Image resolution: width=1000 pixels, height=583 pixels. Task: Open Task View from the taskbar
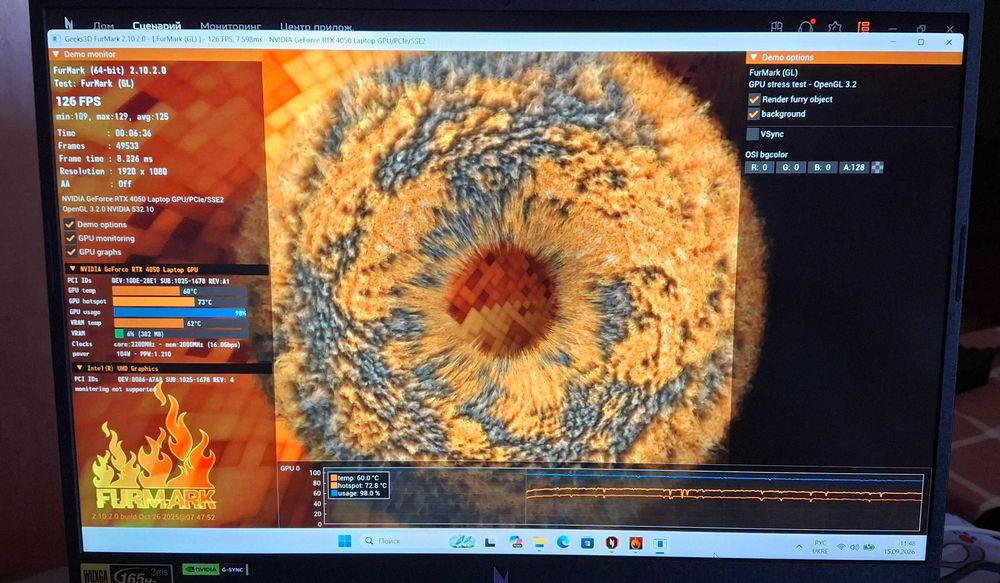coord(490,542)
